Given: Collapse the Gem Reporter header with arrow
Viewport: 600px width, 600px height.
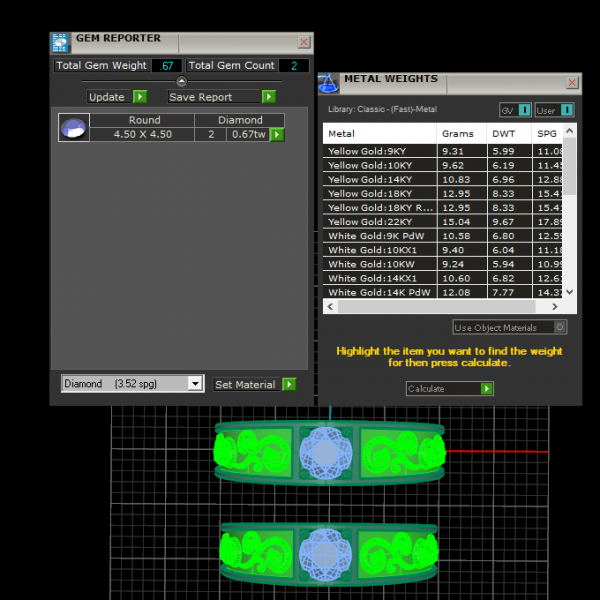Looking at the screenshot, I should (x=181, y=81).
